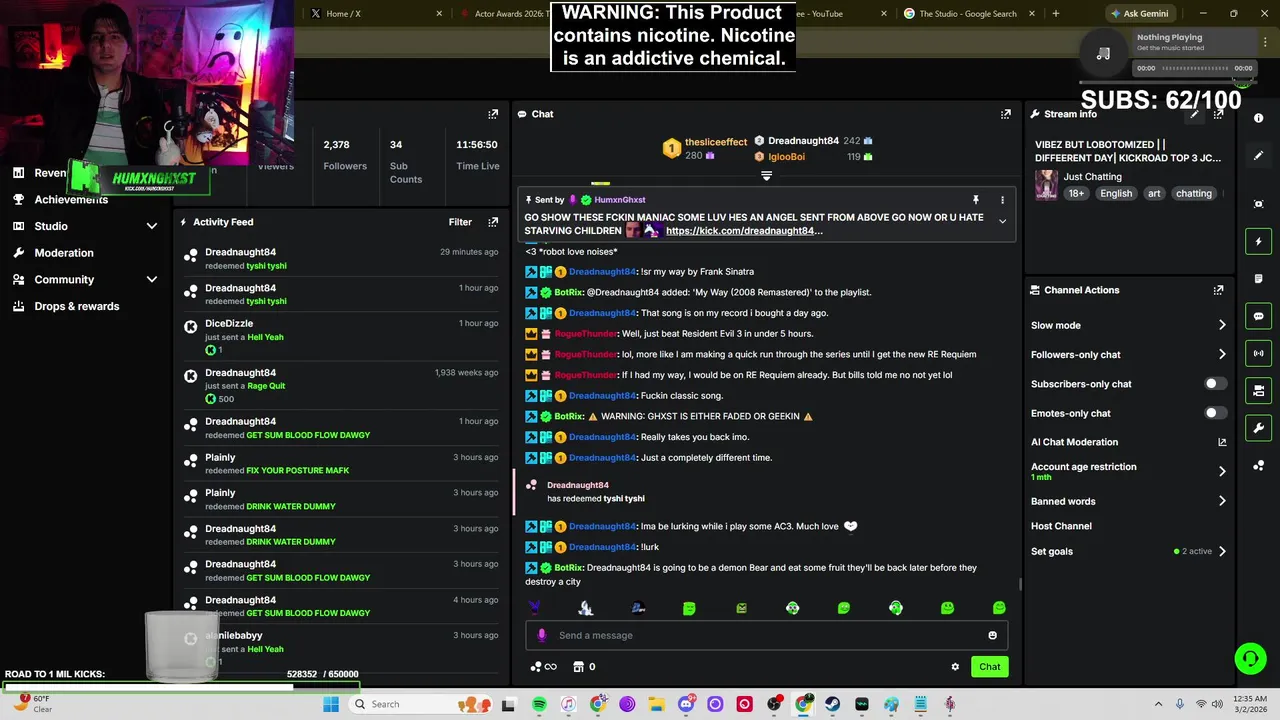Click the Just Chatting category thumbnail
Screen dimensions: 1280x720
tap(1046, 184)
